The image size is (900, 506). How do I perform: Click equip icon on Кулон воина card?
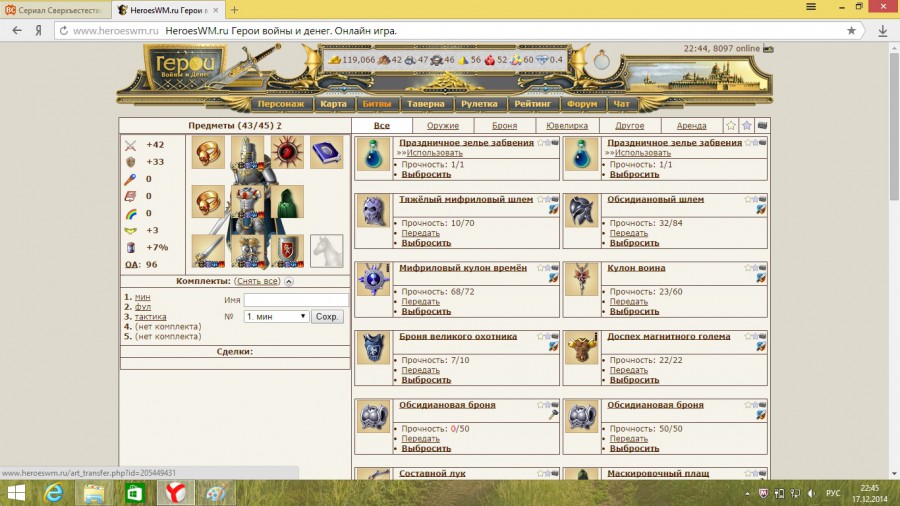tap(761, 278)
